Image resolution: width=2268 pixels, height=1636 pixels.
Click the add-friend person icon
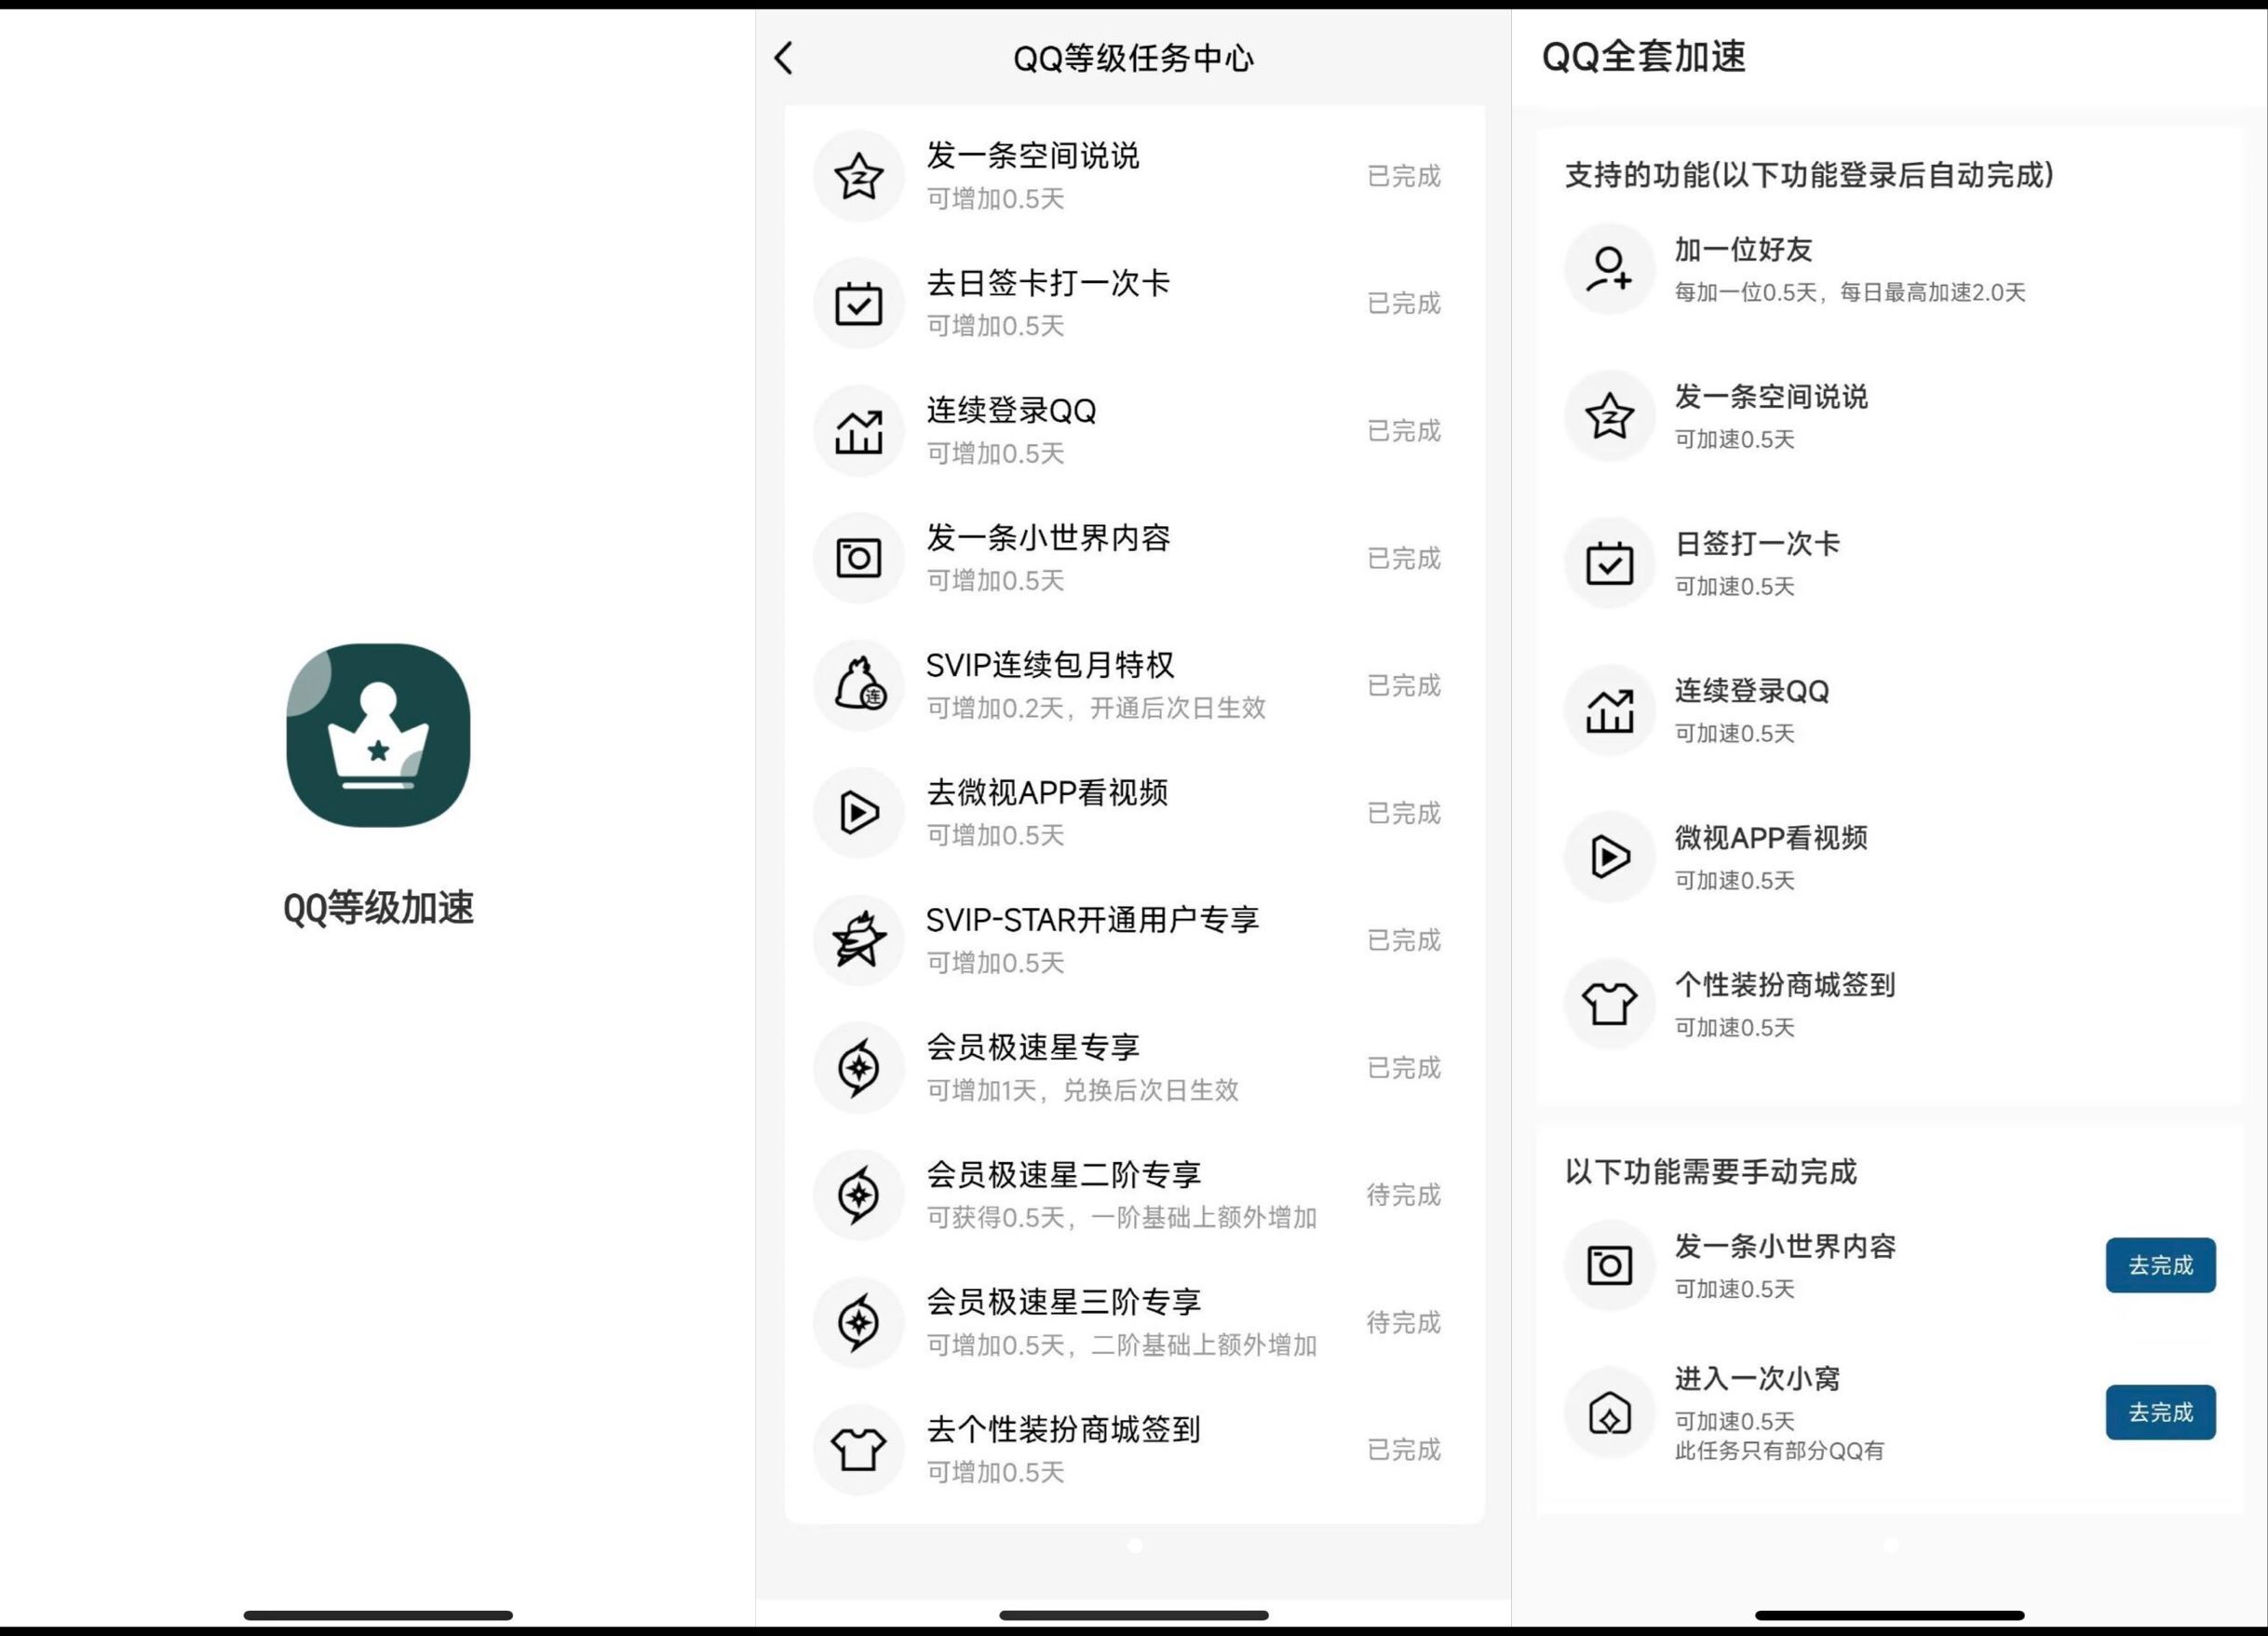(x=1609, y=269)
